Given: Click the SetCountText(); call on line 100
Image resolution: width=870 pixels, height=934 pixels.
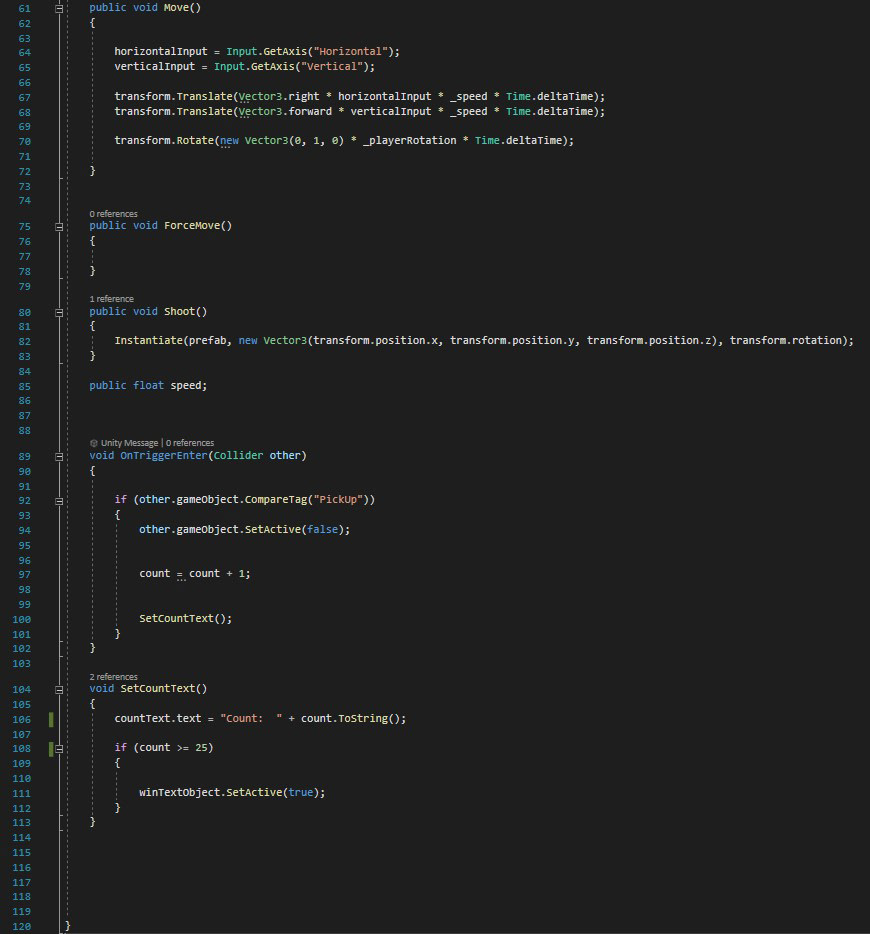Looking at the screenshot, I should pos(186,619).
